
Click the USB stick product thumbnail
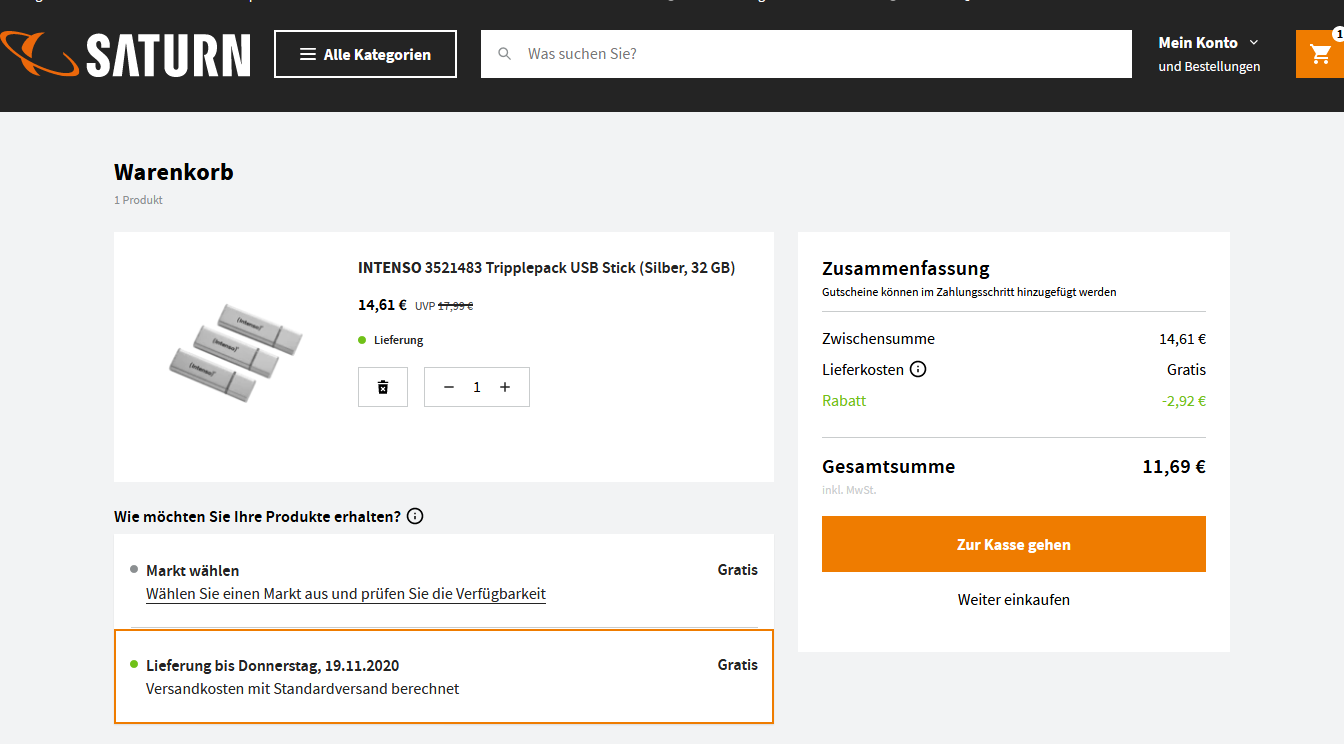pos(235,350)
